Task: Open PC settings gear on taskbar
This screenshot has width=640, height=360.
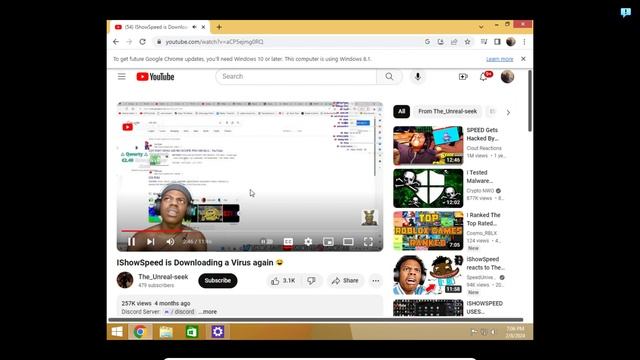Action: tap(218, 332)
